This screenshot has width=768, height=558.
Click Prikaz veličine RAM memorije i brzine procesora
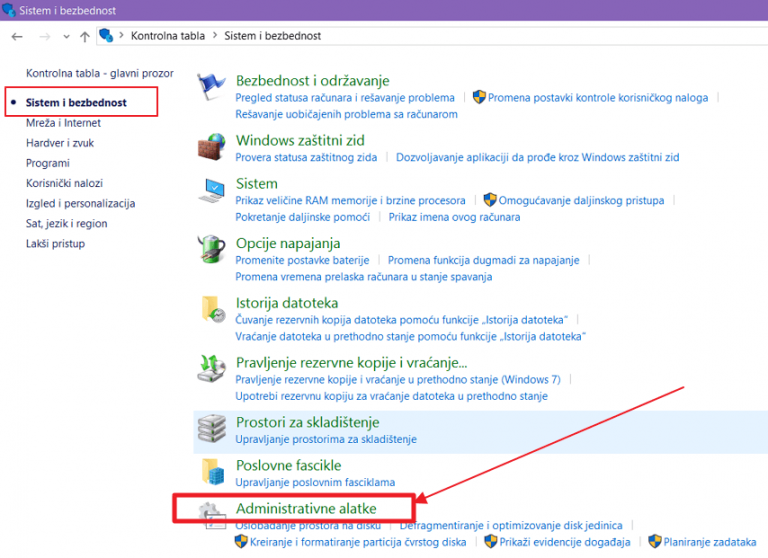350,200
